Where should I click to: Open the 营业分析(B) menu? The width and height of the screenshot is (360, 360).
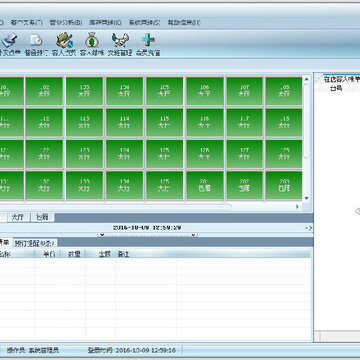click(66, 23)
